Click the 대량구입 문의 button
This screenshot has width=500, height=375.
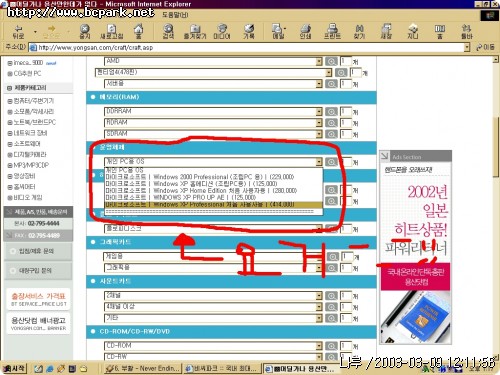pyautogui.click(x=38, y=271)
